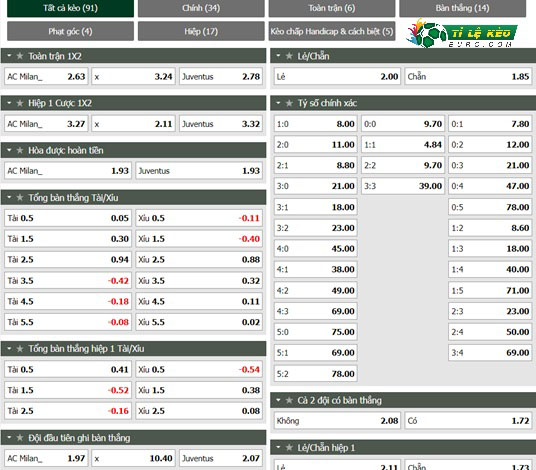Choose AC Milan 1.97 first goal
Screen dimensions: 536x470
[46, 458]
